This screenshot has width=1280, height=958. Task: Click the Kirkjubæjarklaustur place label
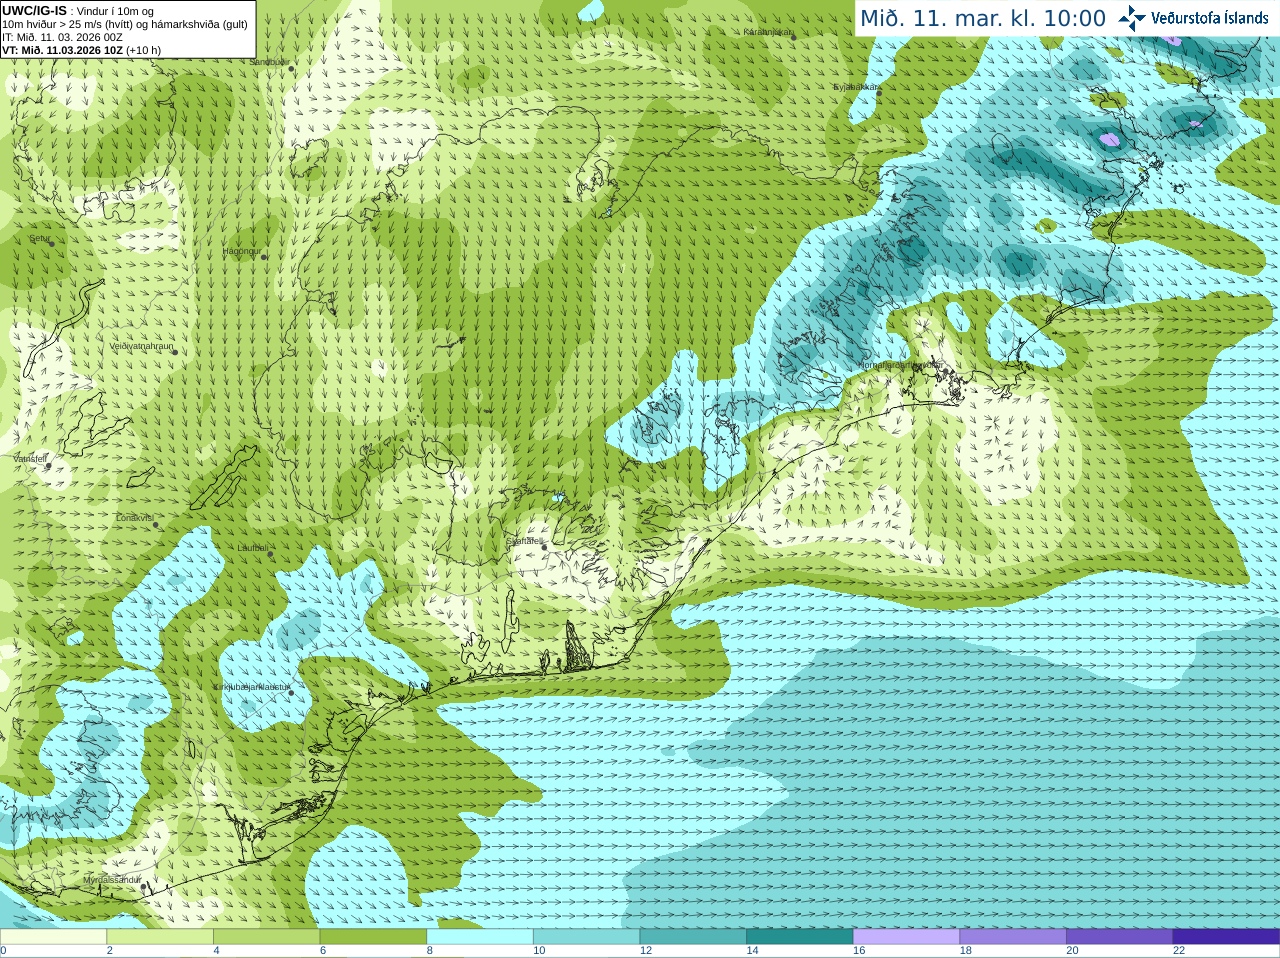pos(253,687)
